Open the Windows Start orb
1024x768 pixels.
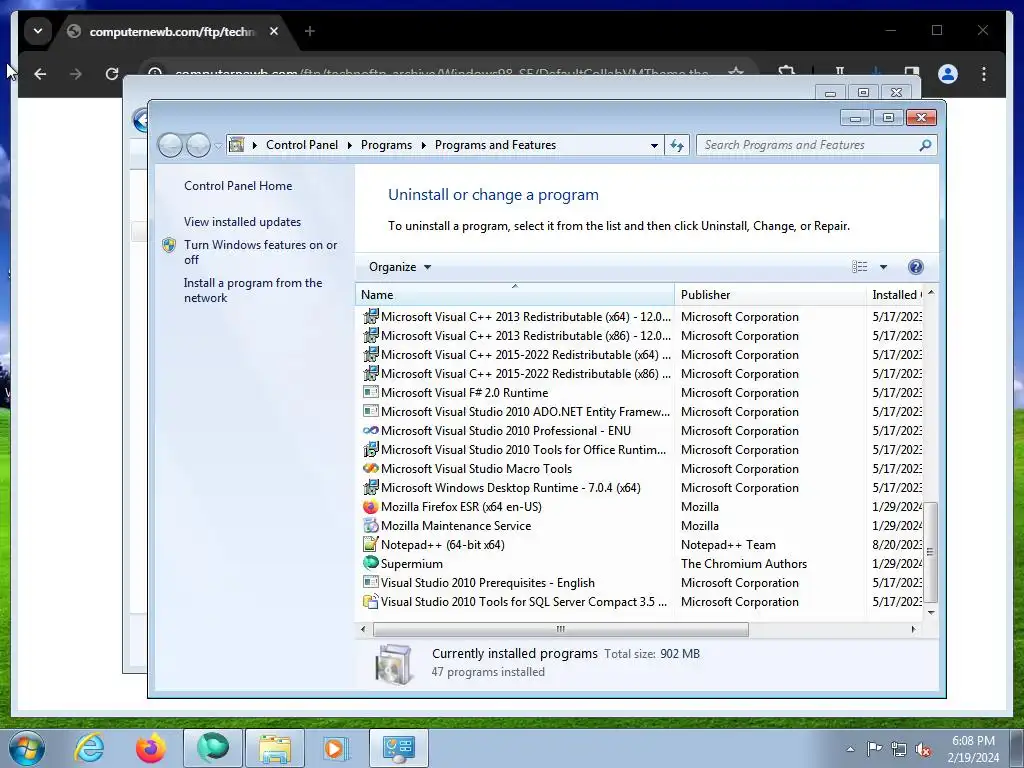(x=27, y=748)
